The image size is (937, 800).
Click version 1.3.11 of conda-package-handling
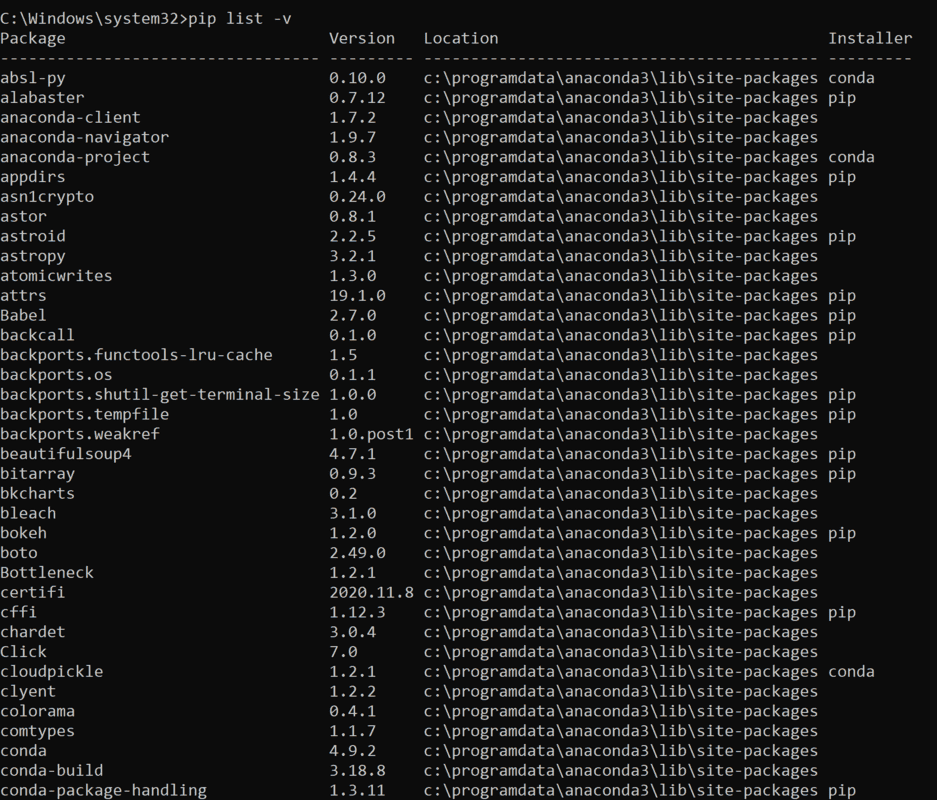[357, 790]
